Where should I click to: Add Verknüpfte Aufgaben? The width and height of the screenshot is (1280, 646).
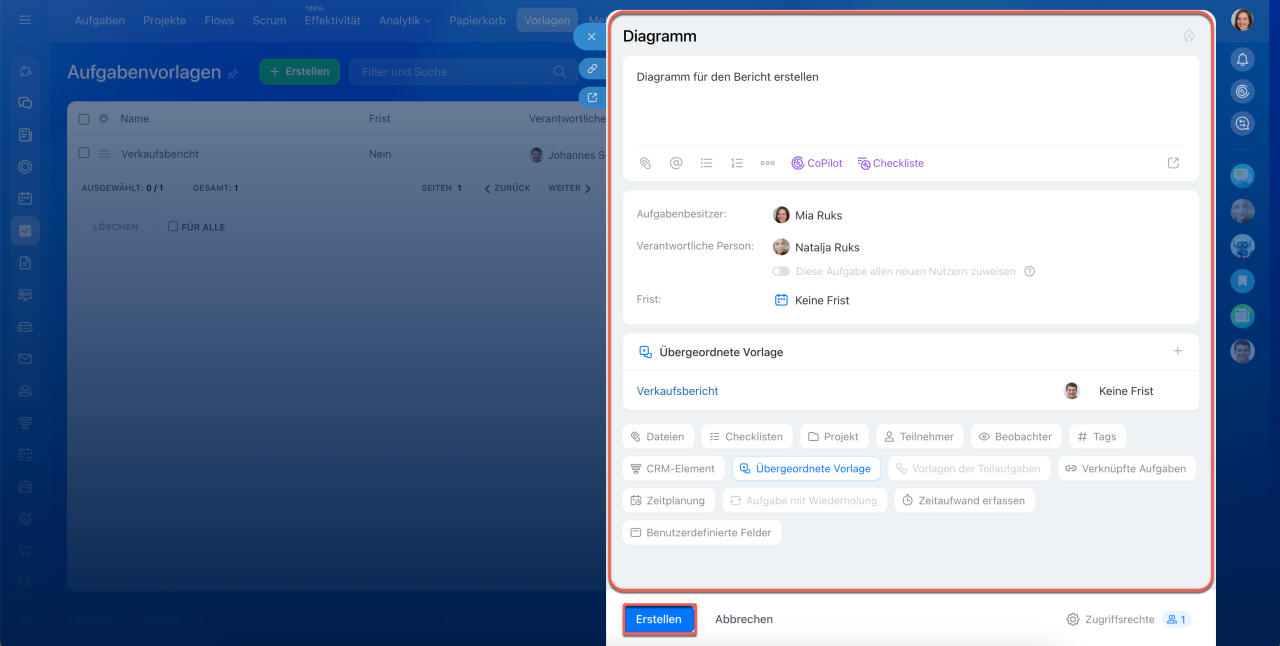coord(1126,468)
